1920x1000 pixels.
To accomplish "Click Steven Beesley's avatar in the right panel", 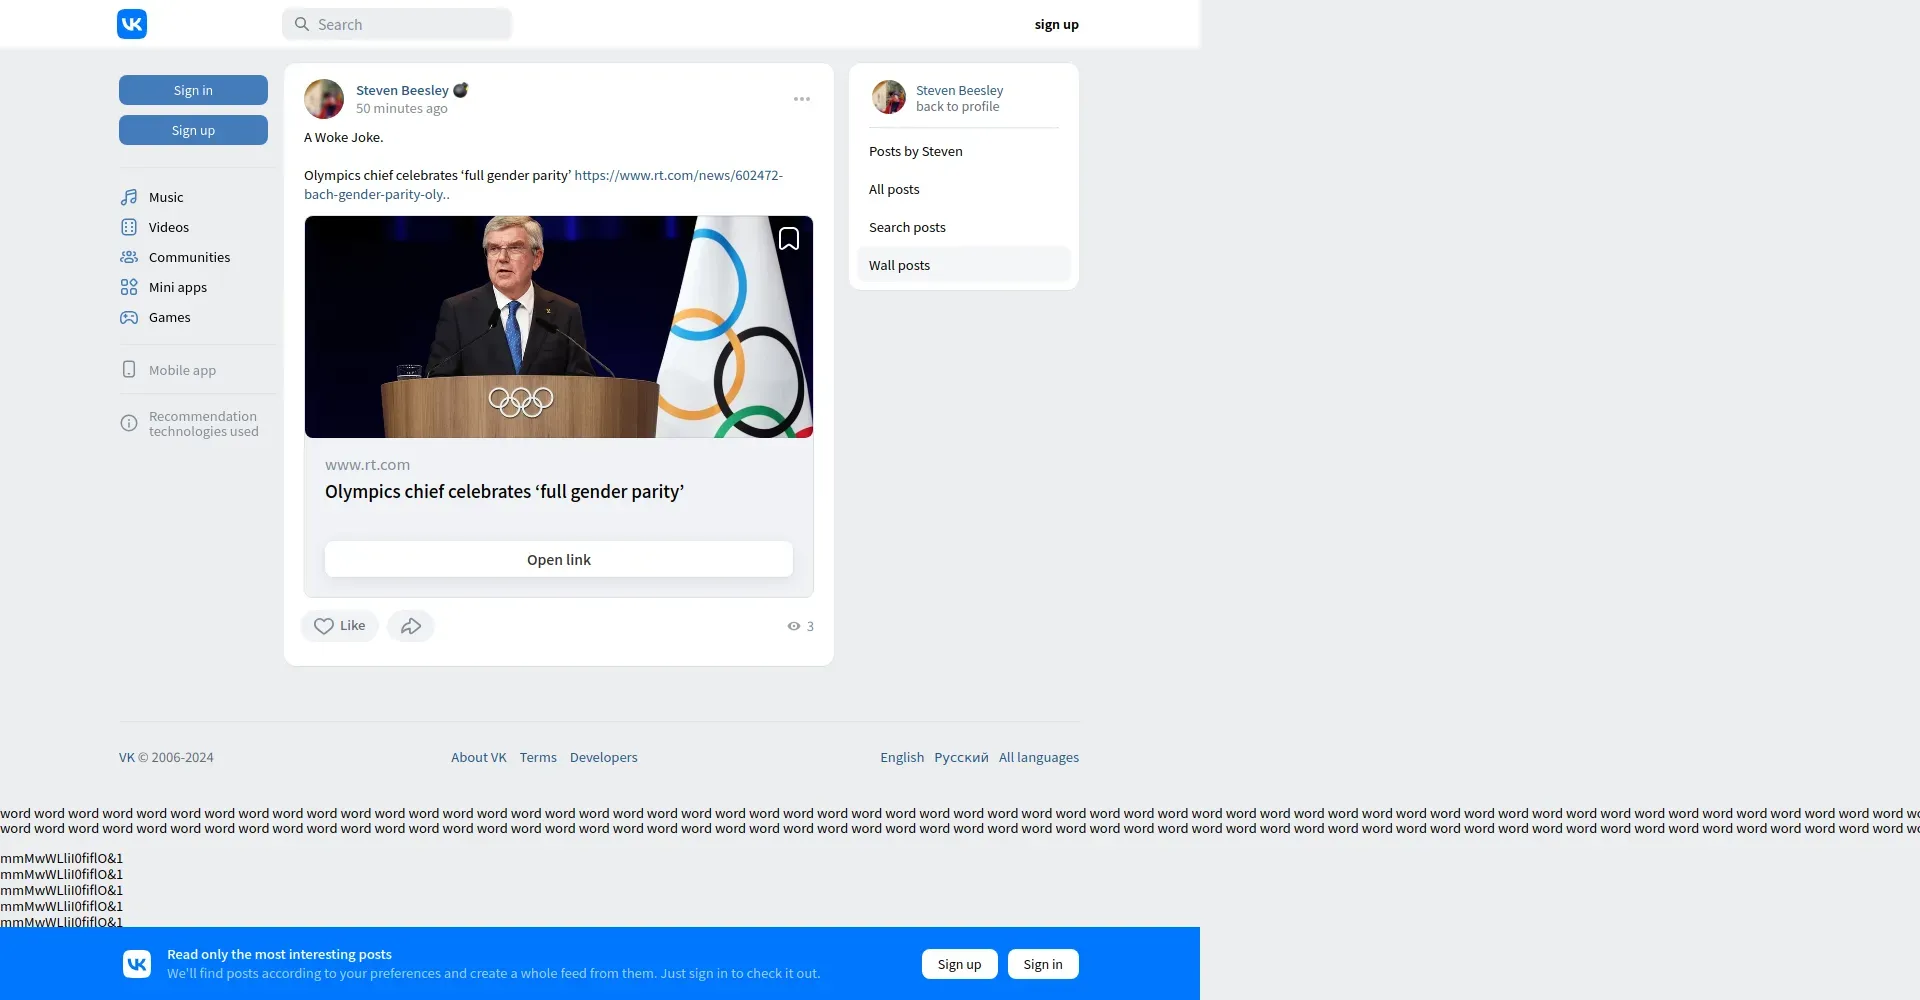I will tap(889, 97).
